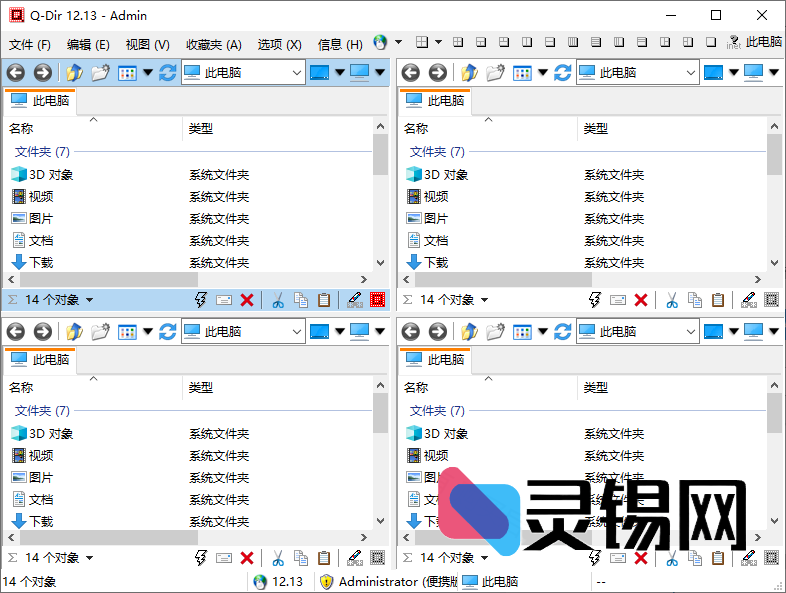Expand the 14 个对象 dropdown in top-left pane
This screenshot has height=593, width=786.
point(89,300)
